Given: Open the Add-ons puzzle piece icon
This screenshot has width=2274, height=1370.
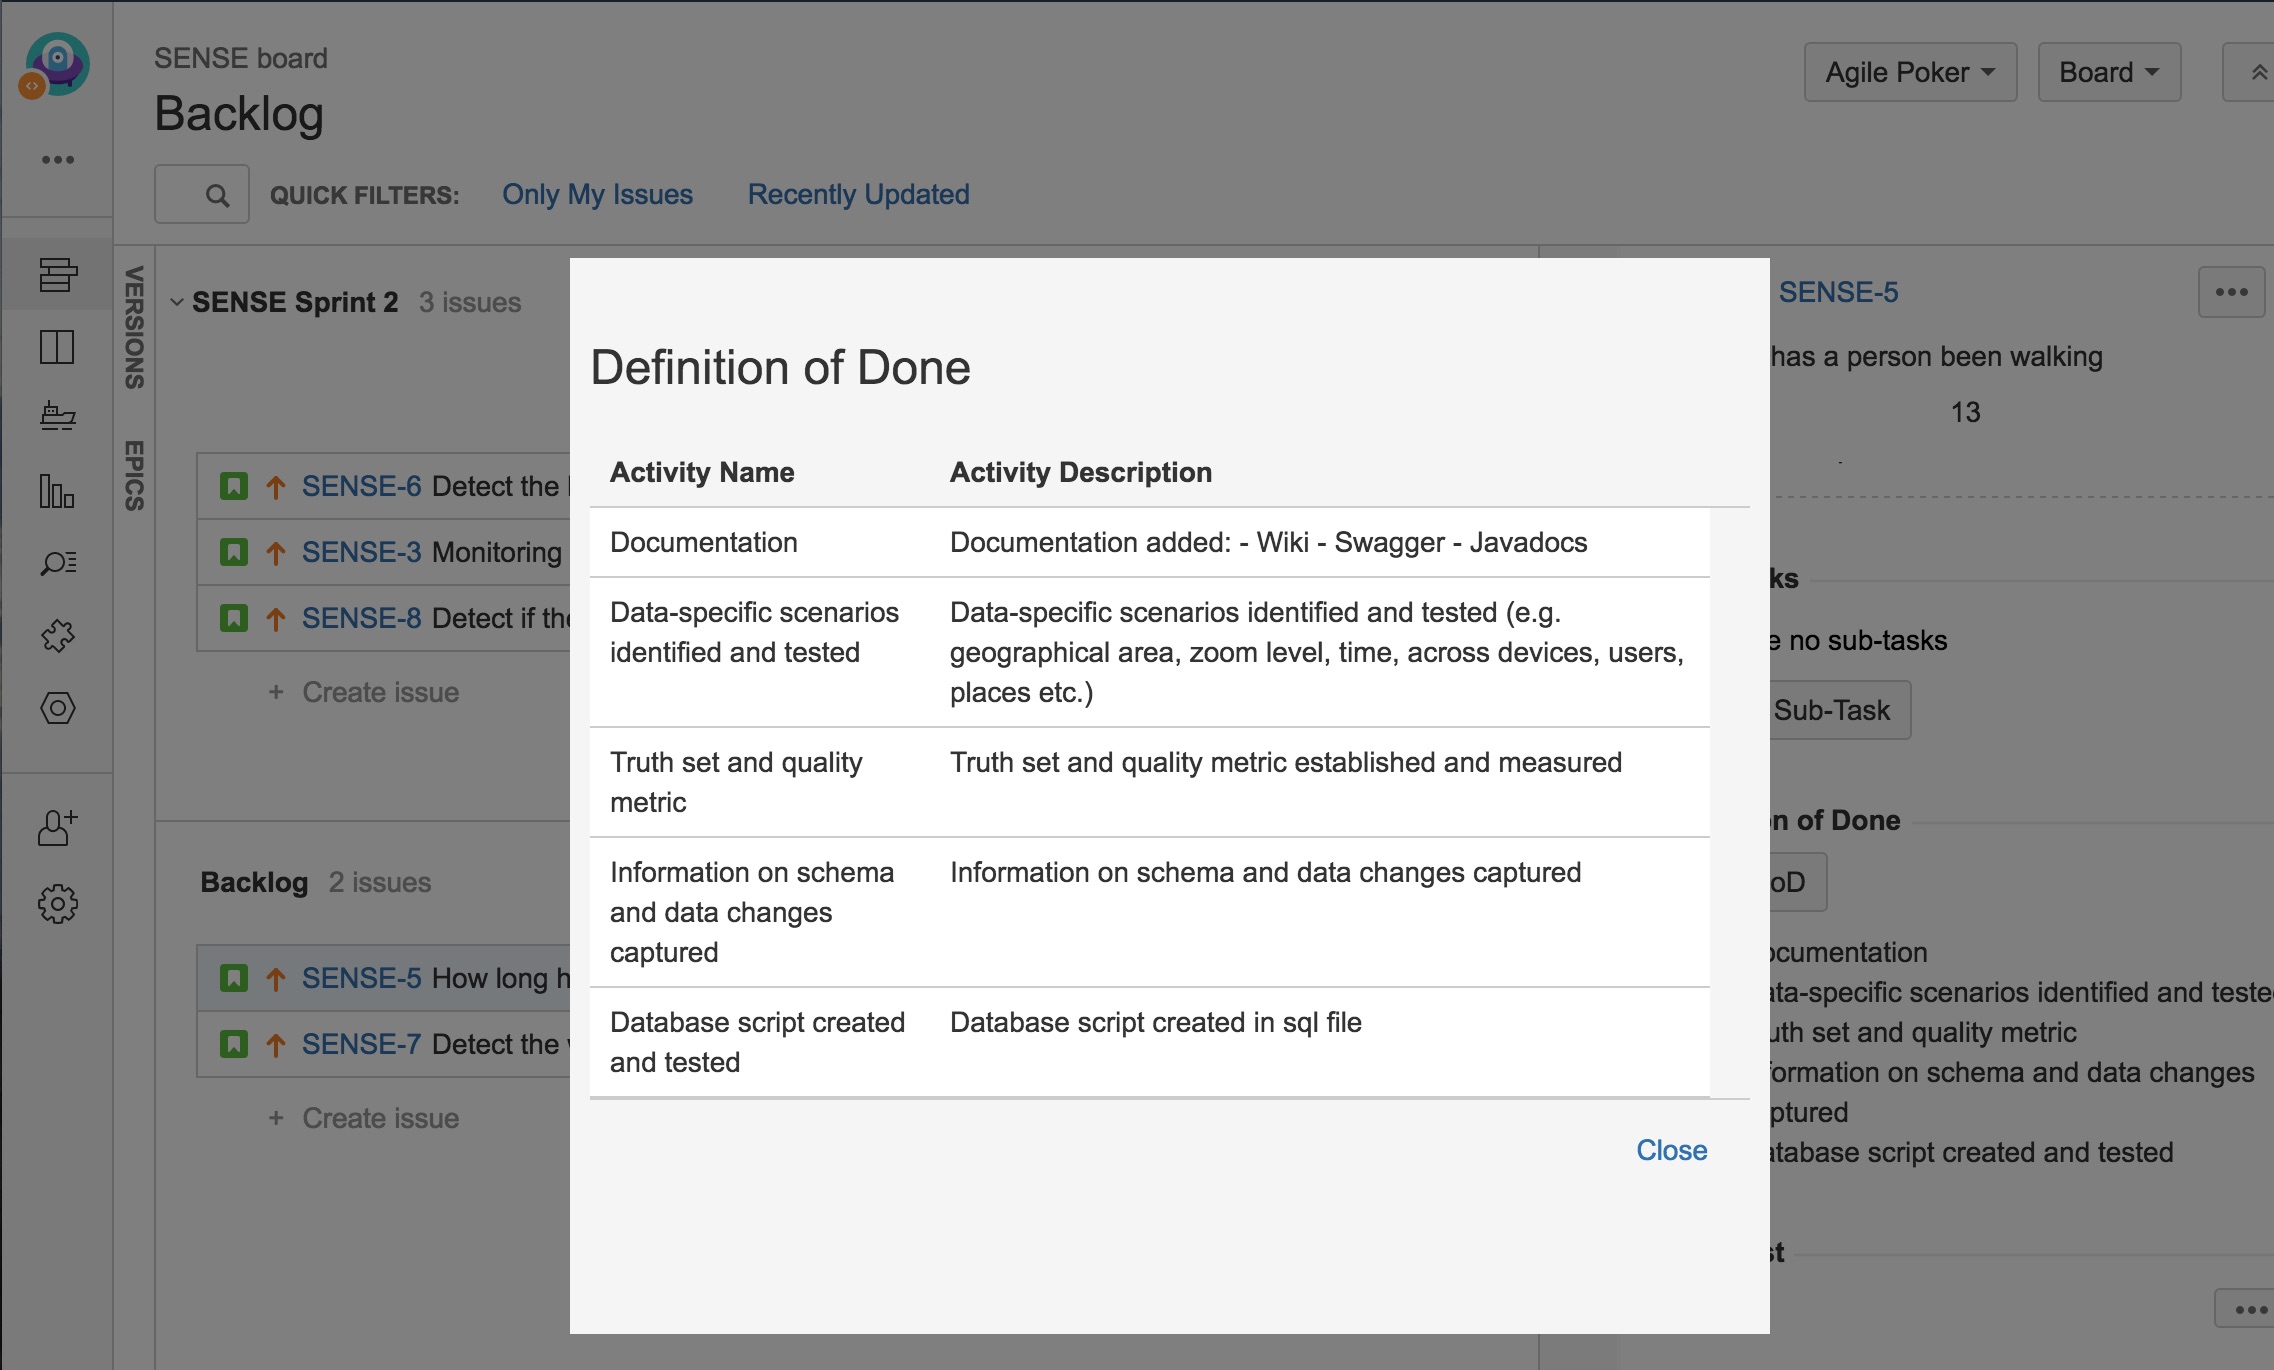Looking at the screenshot, I should pos(57,635).
